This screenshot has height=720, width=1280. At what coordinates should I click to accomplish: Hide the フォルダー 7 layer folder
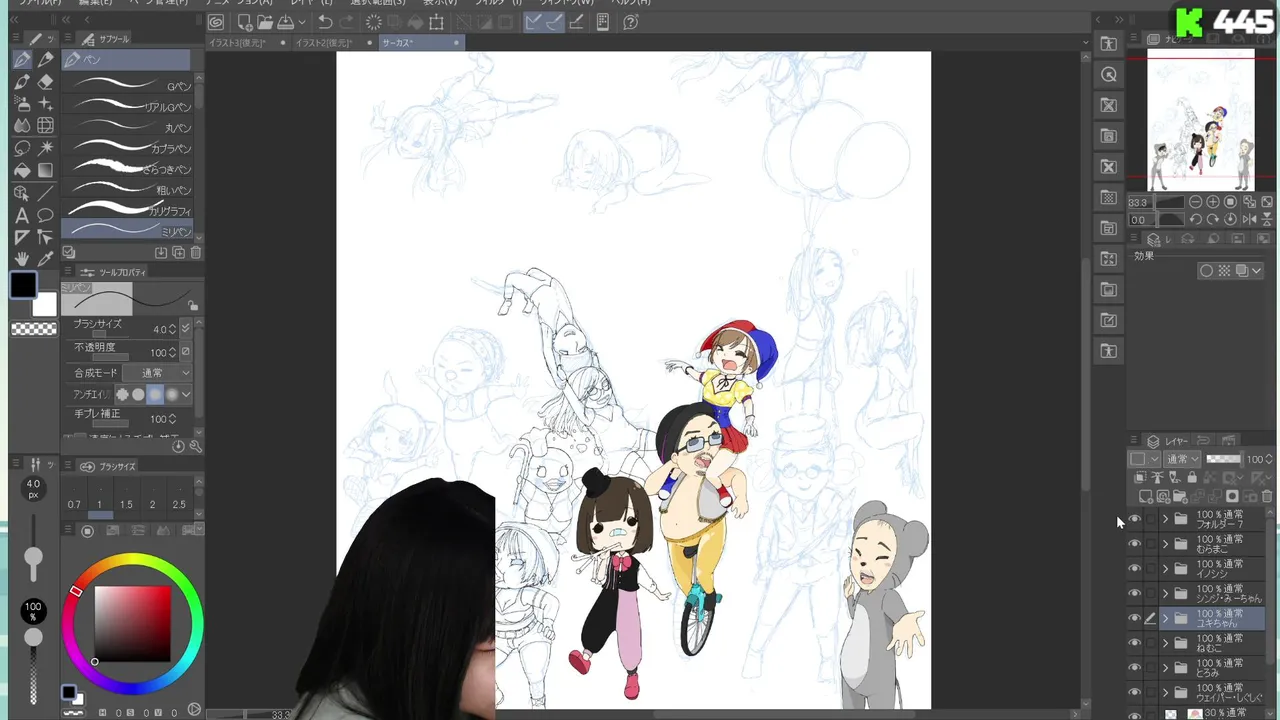[1134, 519]
